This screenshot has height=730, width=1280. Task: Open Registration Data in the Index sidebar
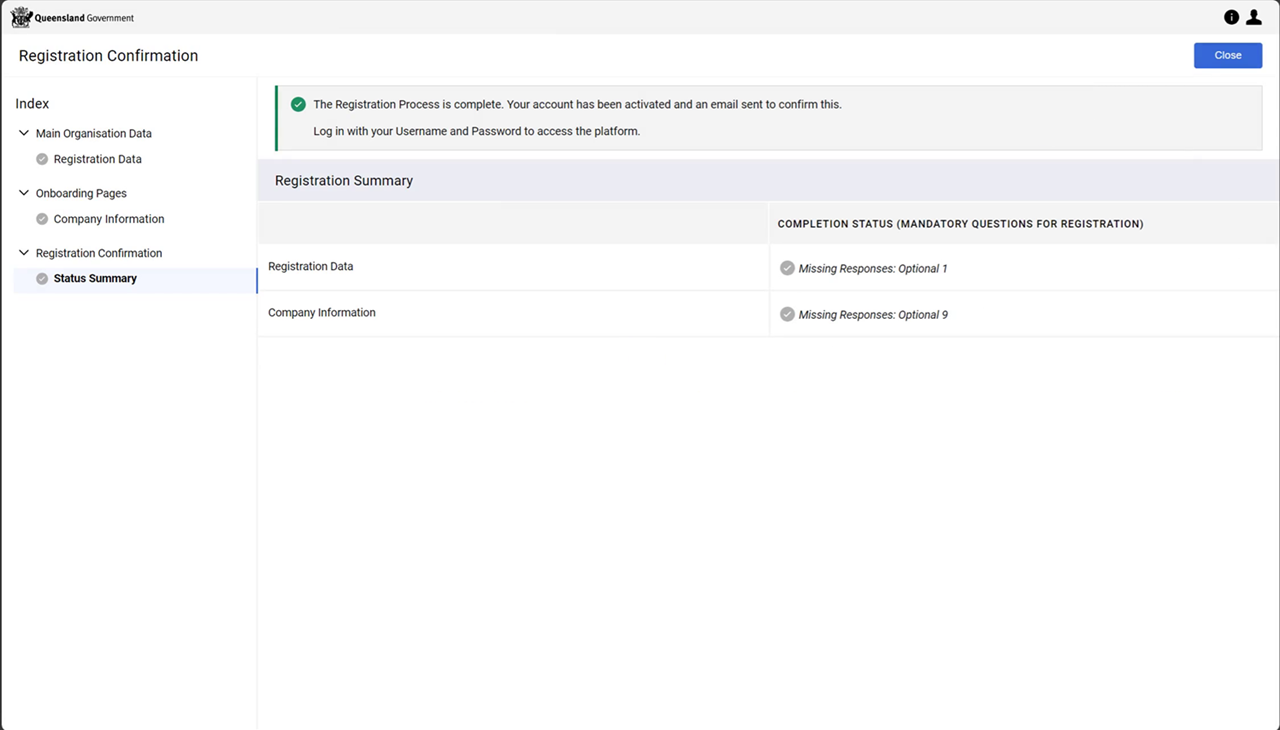point(97,159)
